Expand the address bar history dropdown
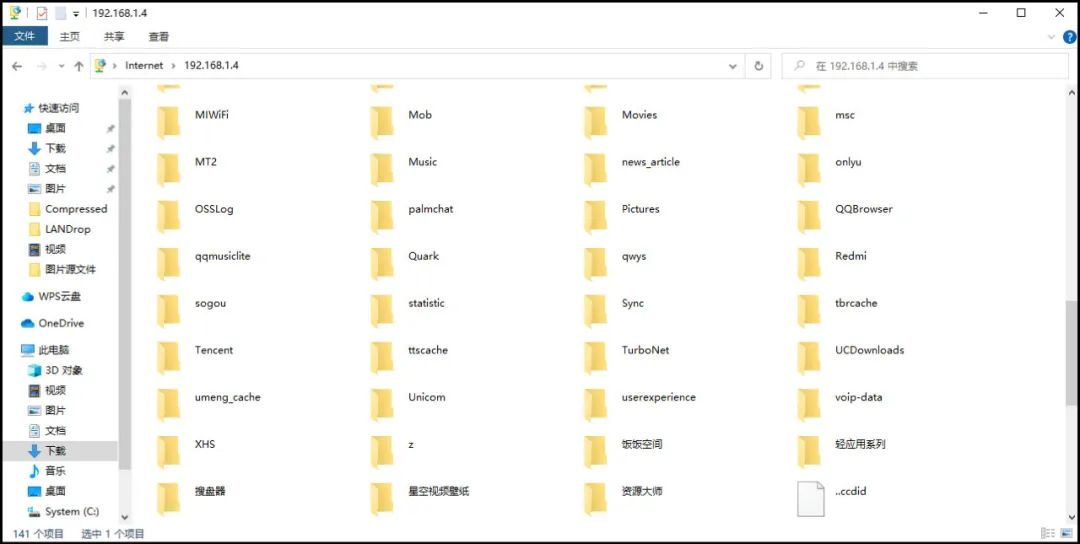 coord(733,66)
